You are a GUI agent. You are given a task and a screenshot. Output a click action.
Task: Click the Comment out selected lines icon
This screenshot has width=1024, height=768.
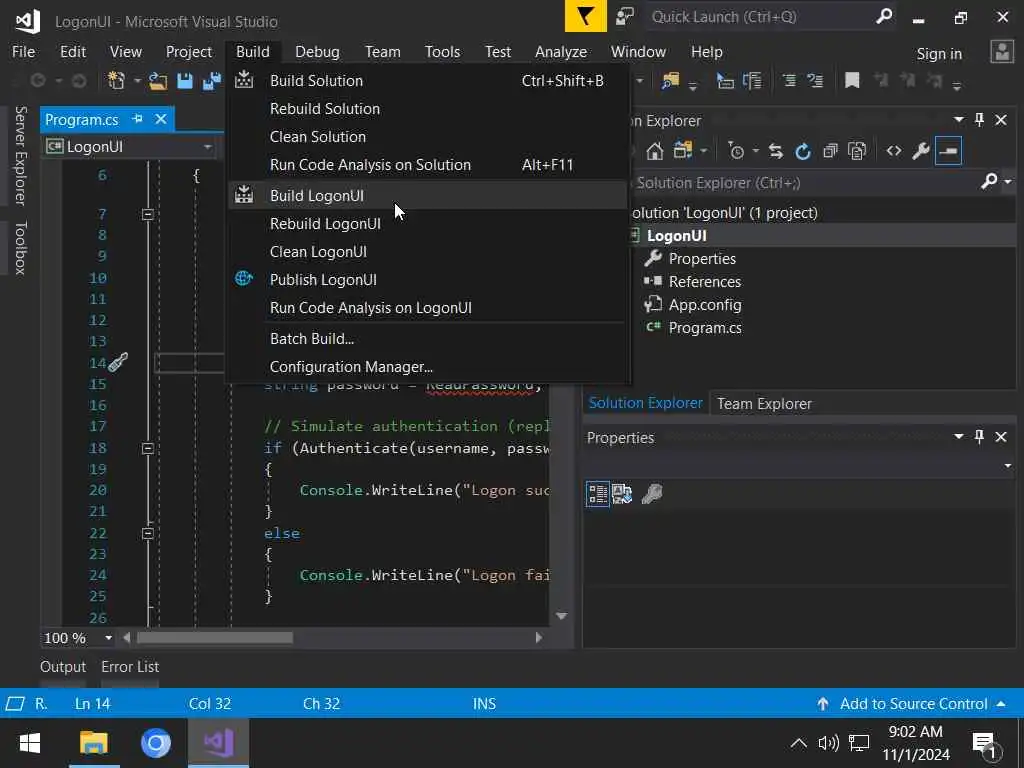[789, 80]
